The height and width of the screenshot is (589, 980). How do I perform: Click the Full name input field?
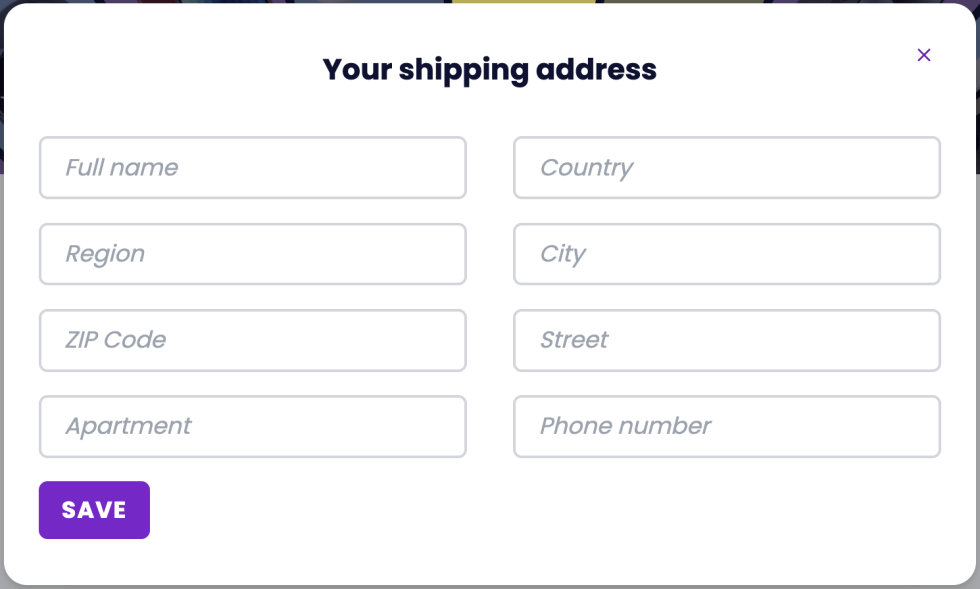[x=252, y=168]
